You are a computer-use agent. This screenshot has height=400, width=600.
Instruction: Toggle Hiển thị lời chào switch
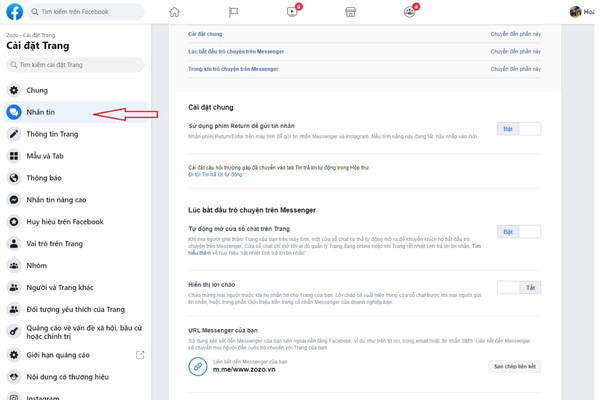518,287
